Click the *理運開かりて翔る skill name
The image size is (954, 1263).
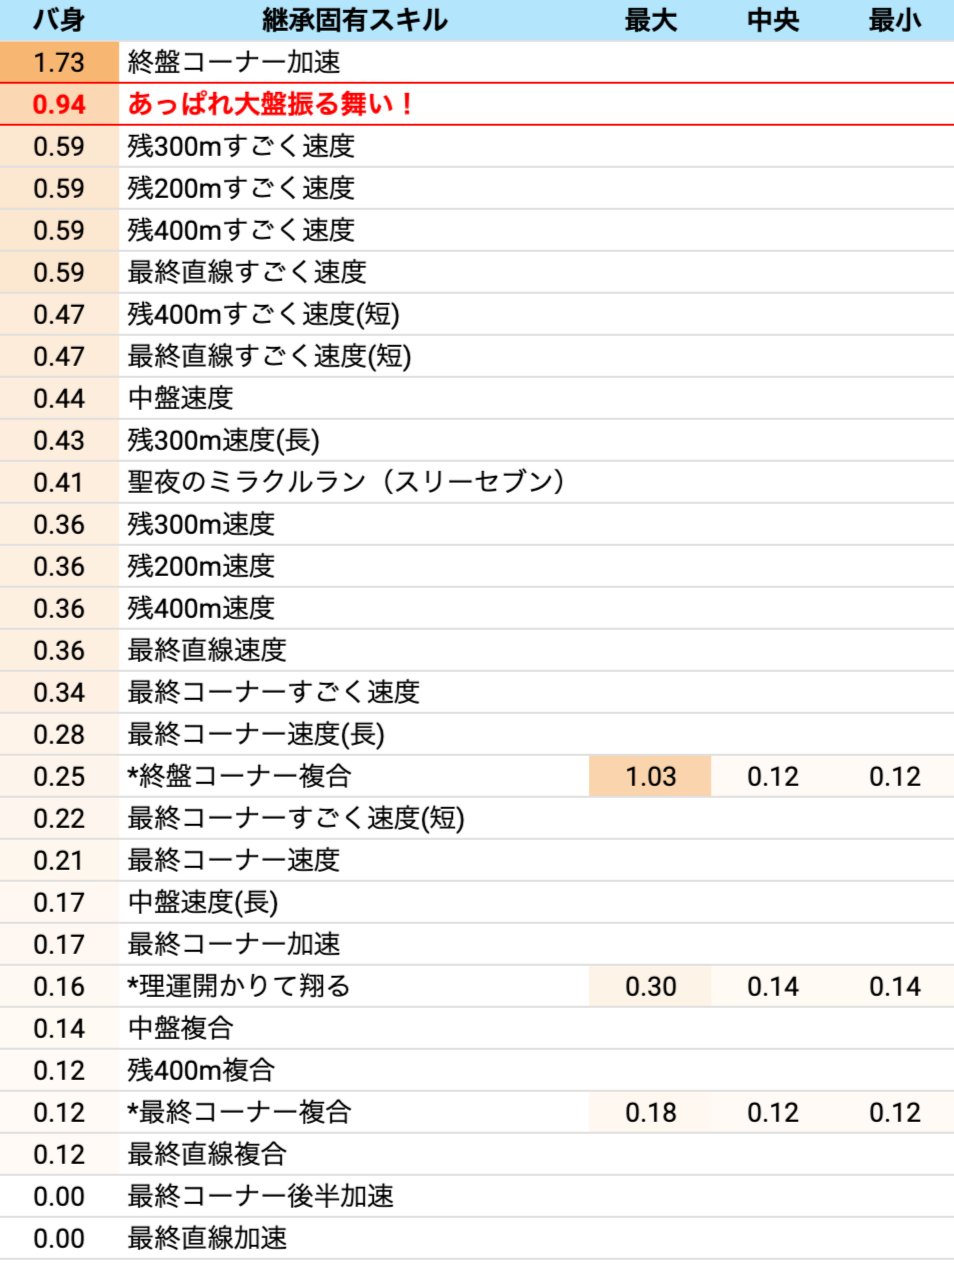click(239, 986)
